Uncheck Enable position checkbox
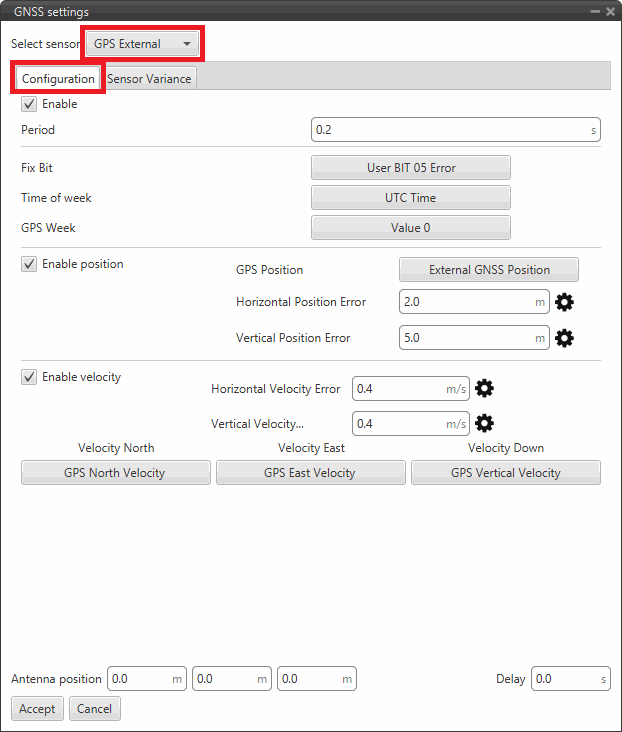Viewport: 622px width, 732px height. (29, 264)
